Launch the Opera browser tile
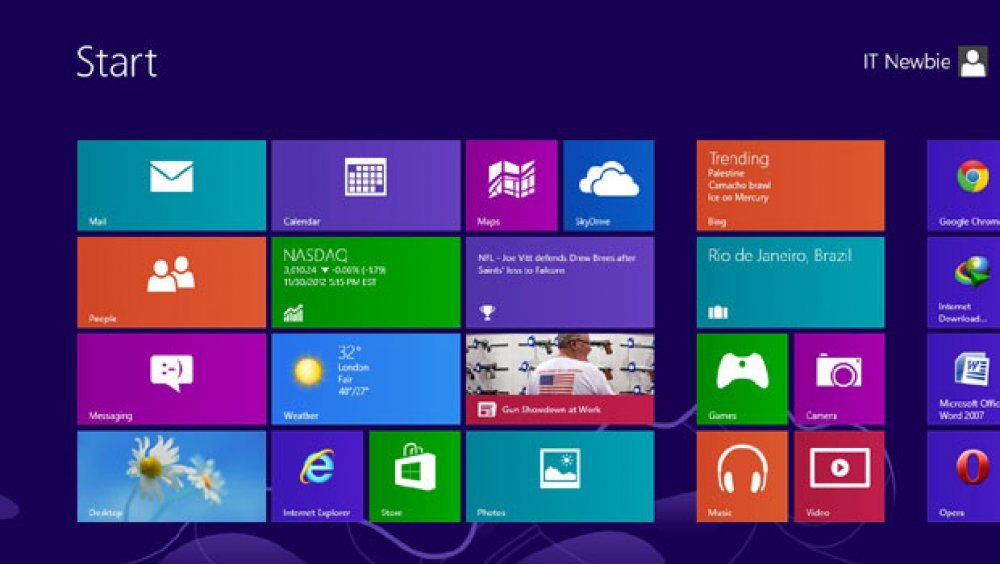The height and width of the screenshot is (564, 1000). pyautogui.click(x=964, y=477)
